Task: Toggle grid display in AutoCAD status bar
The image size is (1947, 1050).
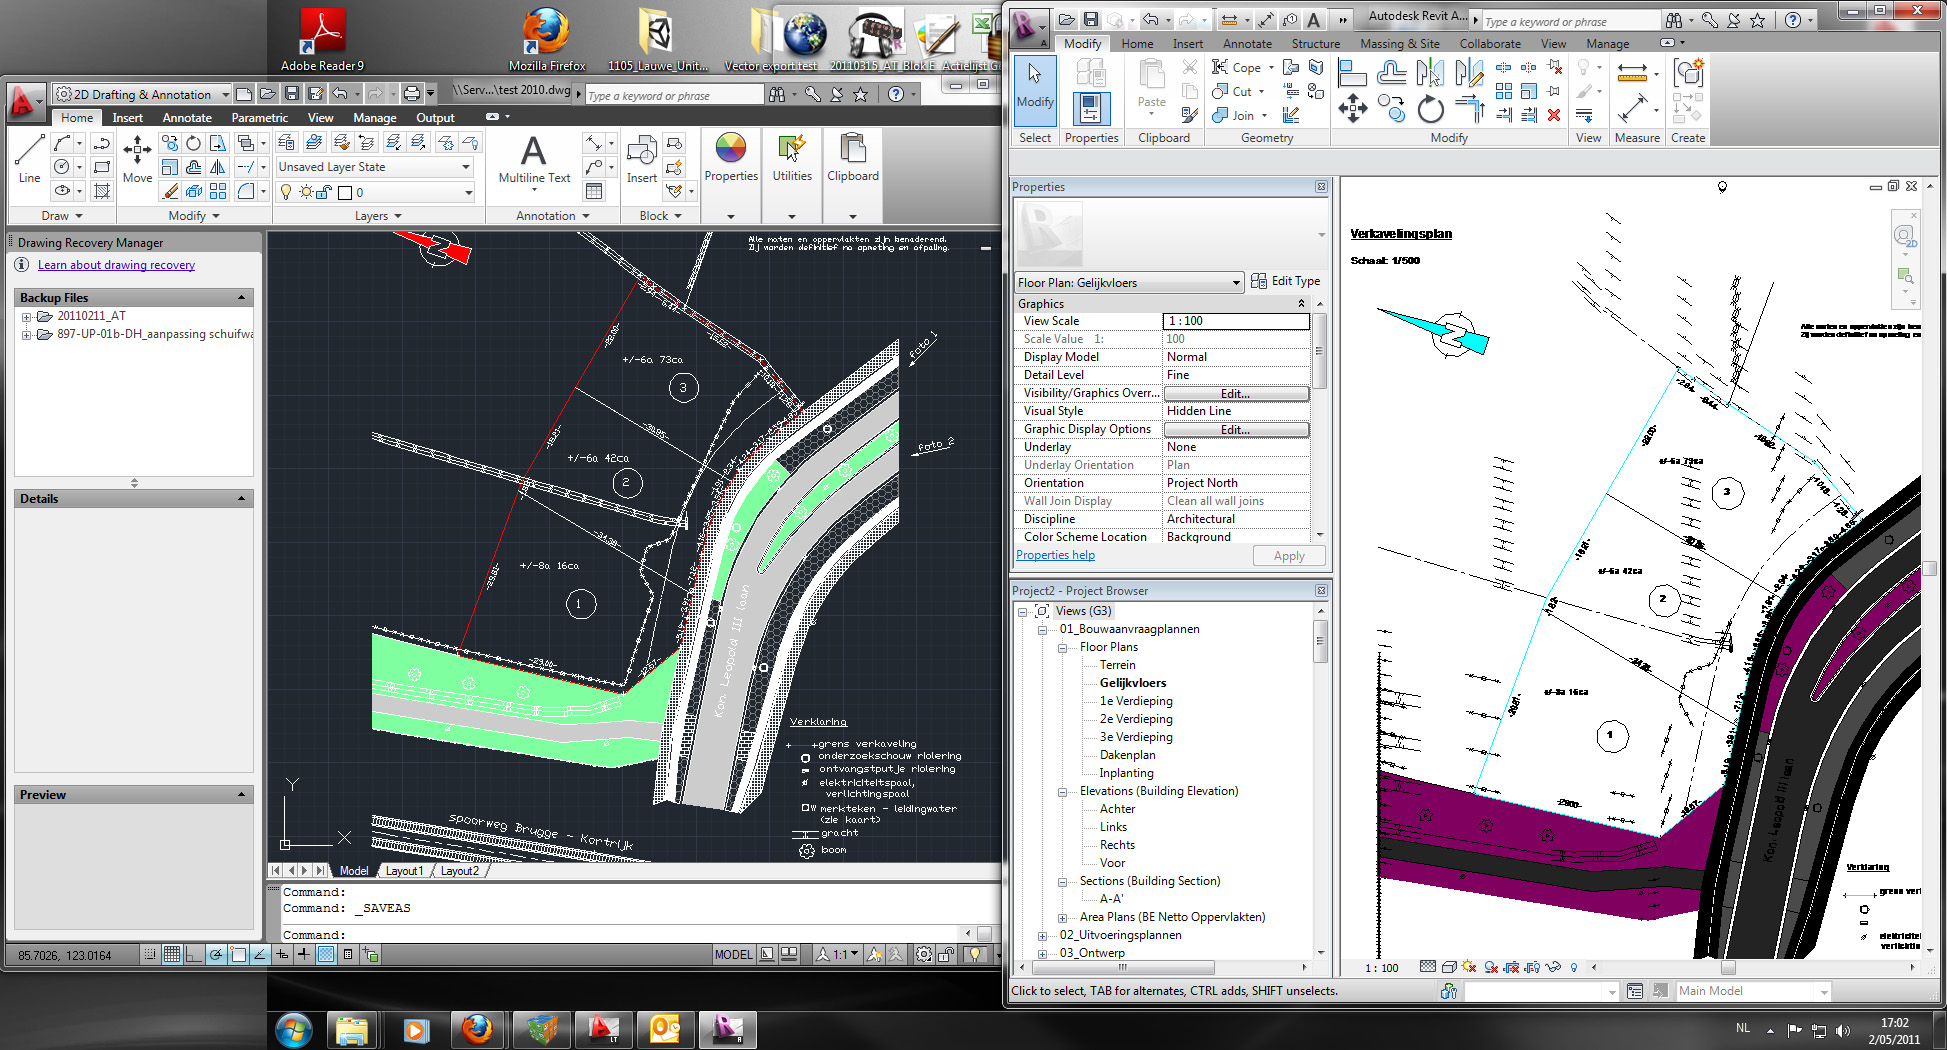Action: 172,955
